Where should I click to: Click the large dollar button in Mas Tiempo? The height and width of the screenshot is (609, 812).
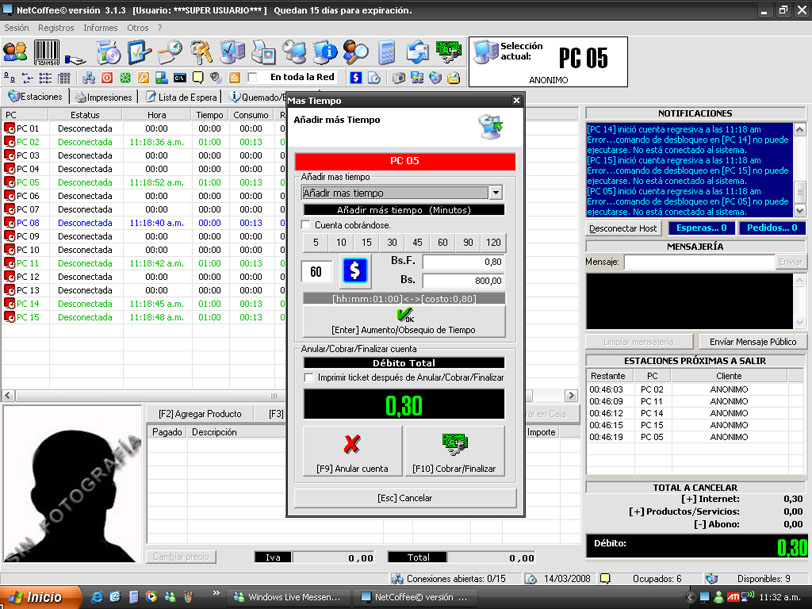click(x=355, y=270)
